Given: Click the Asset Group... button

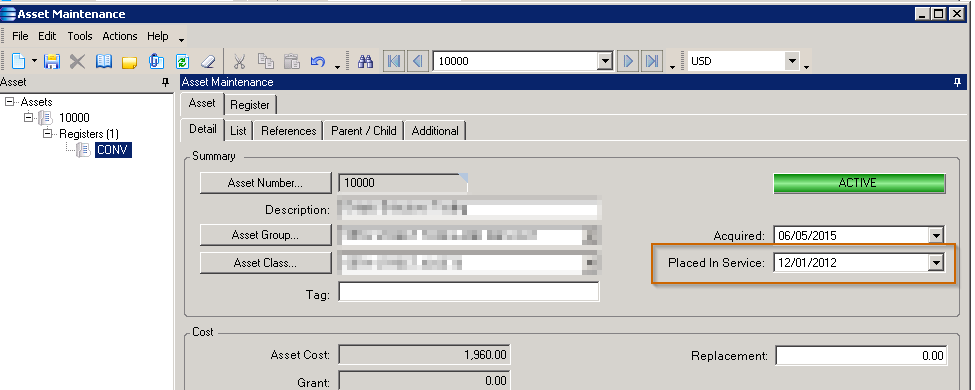Looking at the screenshot, I should [x=266, y=235].
